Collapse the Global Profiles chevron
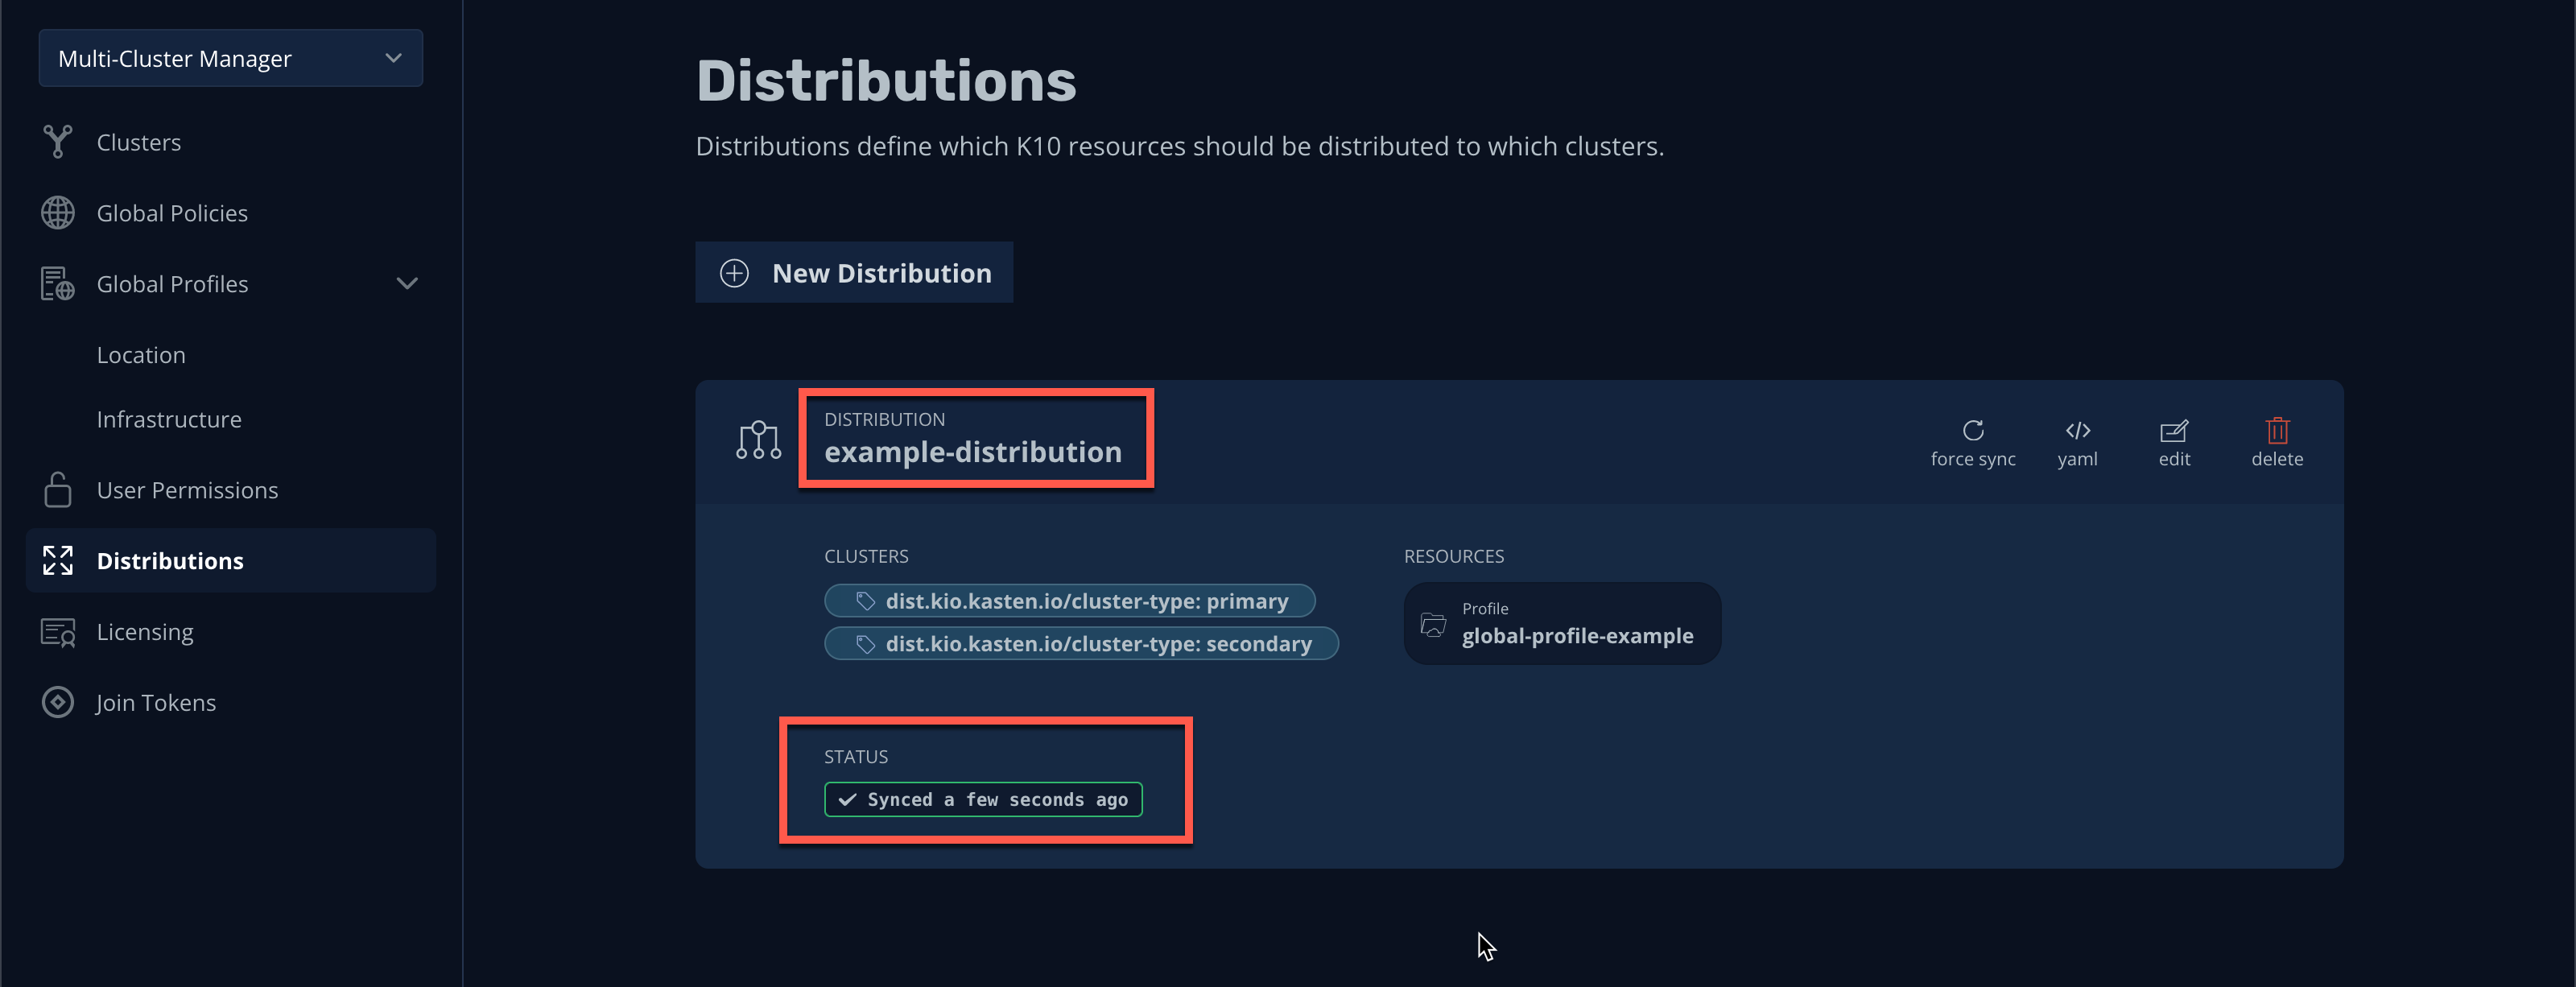This screenshot has height=987, width=2576. (406, 283)
